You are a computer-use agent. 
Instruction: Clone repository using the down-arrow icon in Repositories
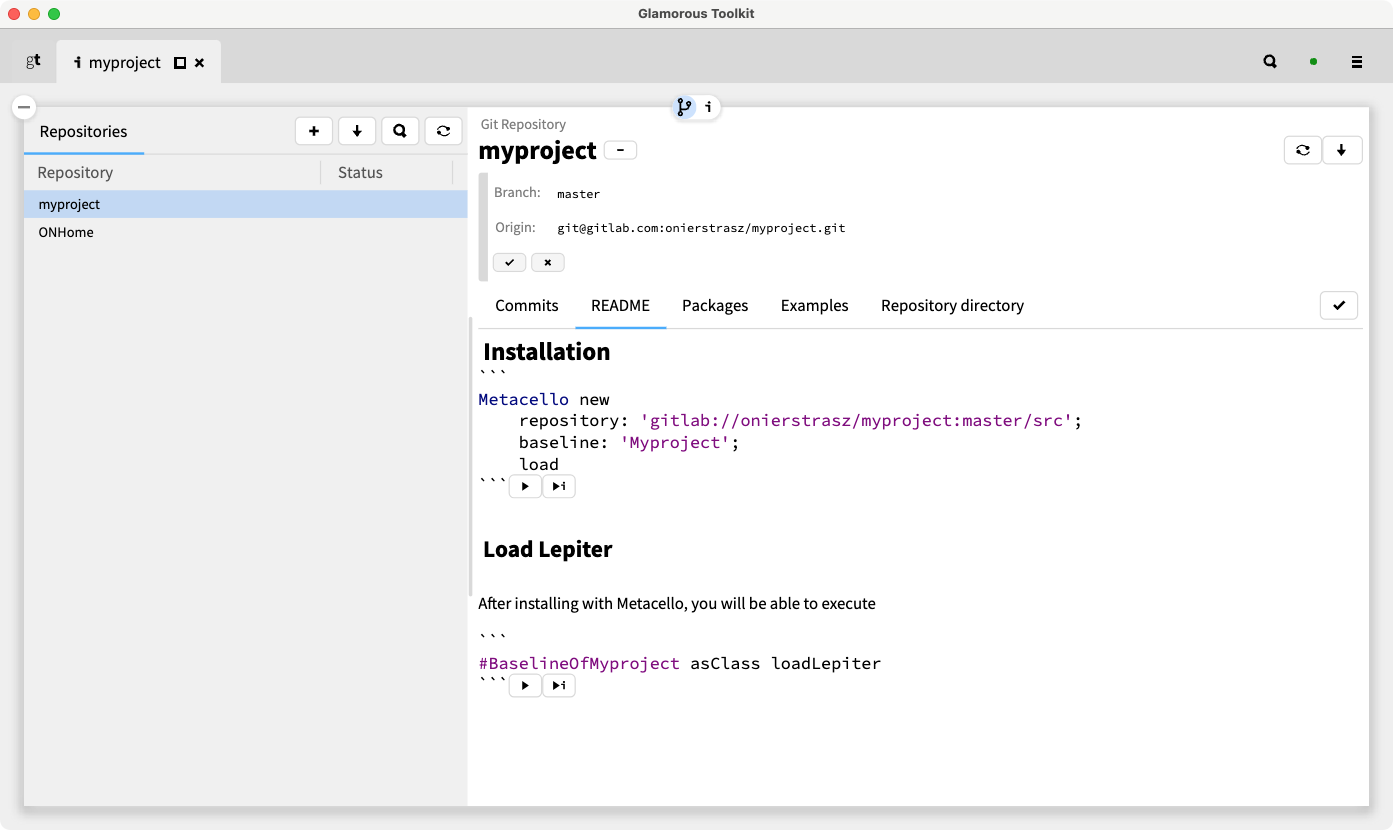tap(357, 131)
